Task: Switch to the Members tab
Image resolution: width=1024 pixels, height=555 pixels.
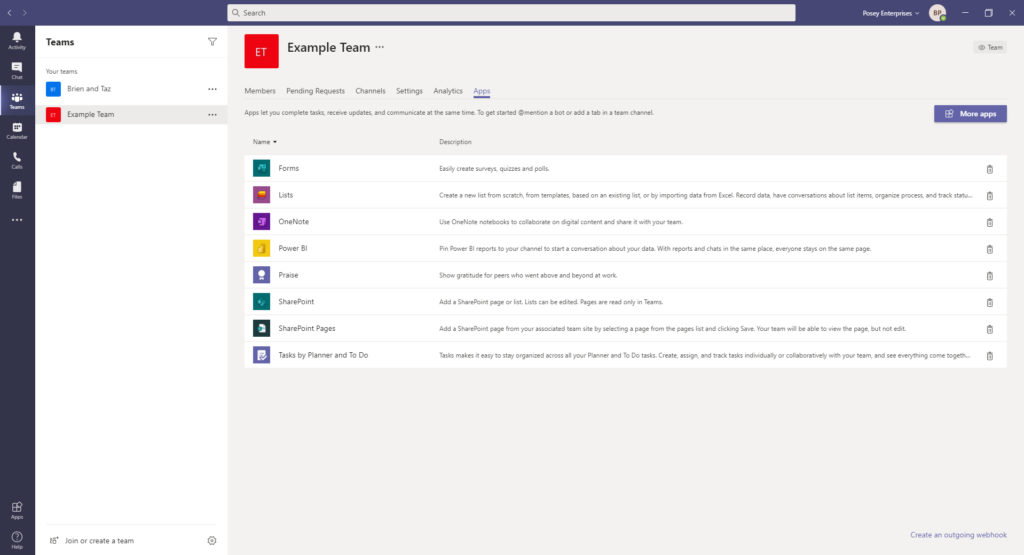Action: click(x=260, y=91)
